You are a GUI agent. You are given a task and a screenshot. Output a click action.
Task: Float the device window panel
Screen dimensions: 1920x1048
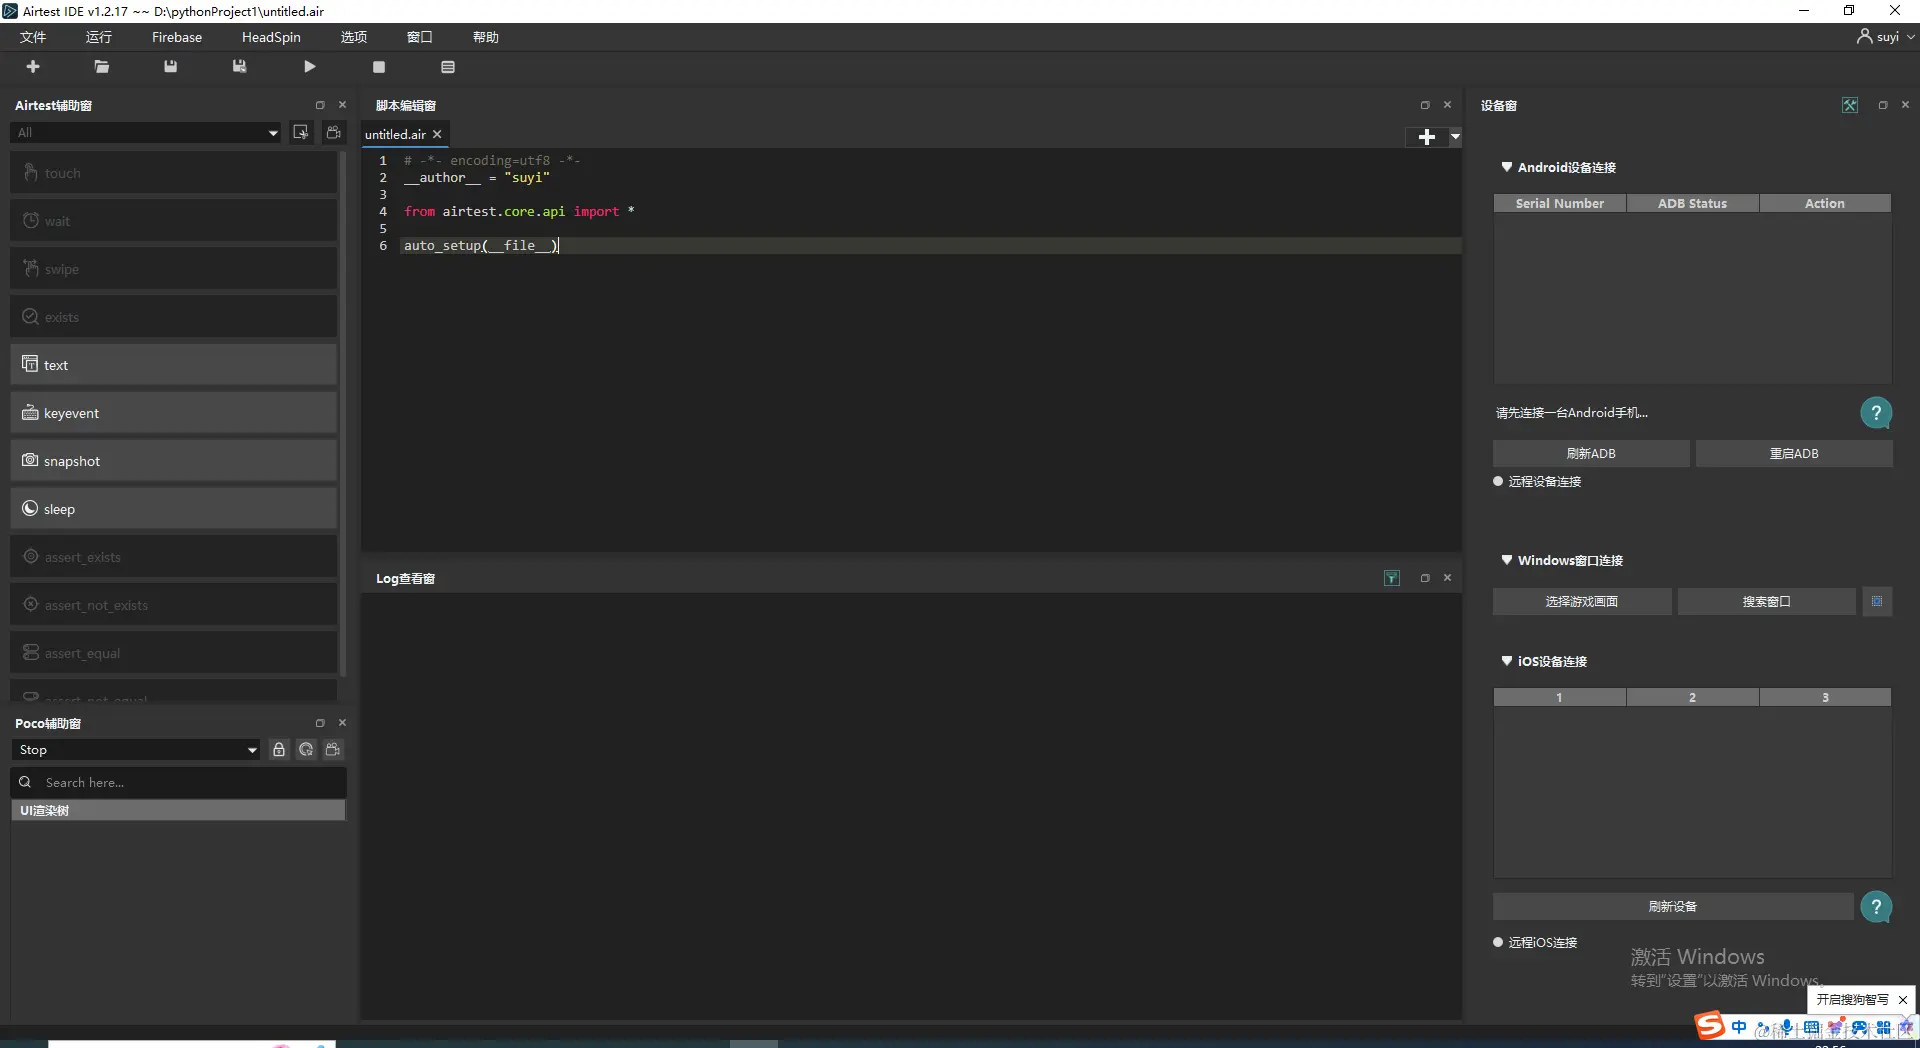click(1883, 105)
